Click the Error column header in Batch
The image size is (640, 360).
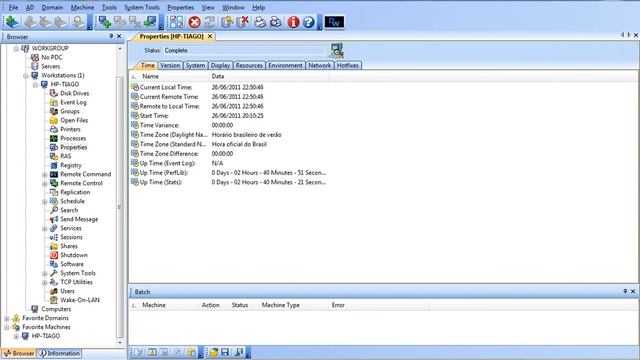pyautogui.click(x=338, y=305)
